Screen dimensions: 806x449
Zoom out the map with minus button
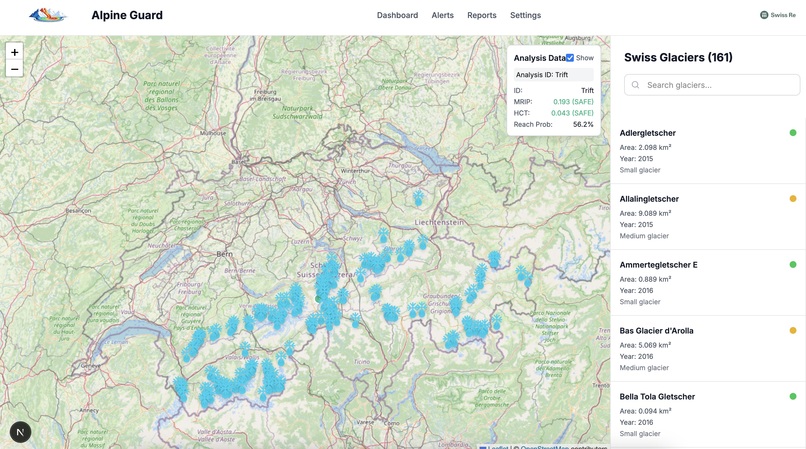click(x=14, y=69)
